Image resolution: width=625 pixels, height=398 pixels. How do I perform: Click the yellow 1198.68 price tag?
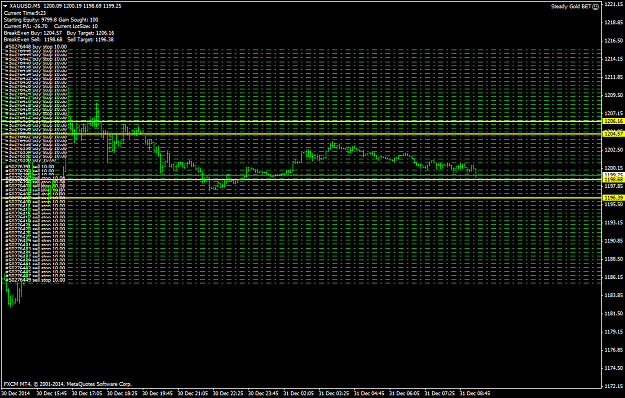[613, 180]
